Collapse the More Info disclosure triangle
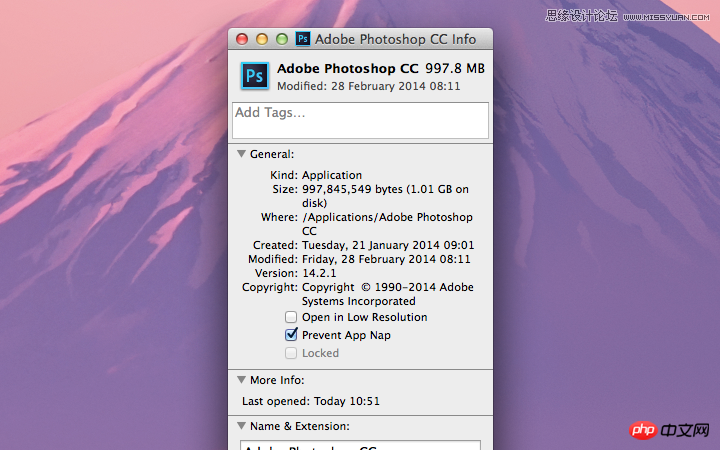Screen dimensions: 720x450 (x=241, y=380)
